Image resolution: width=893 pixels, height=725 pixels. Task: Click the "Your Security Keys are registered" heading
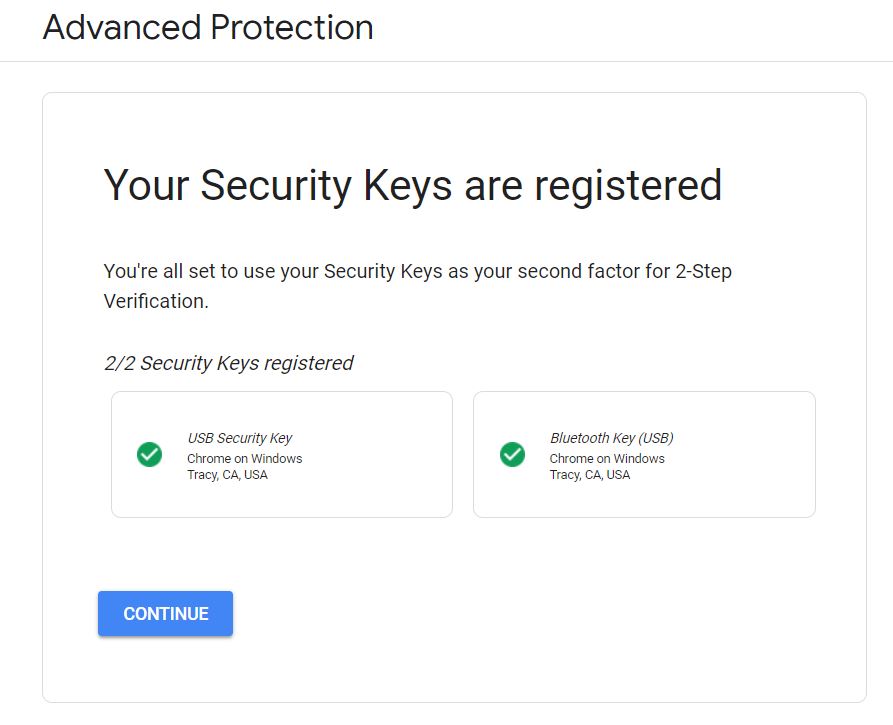412,186
